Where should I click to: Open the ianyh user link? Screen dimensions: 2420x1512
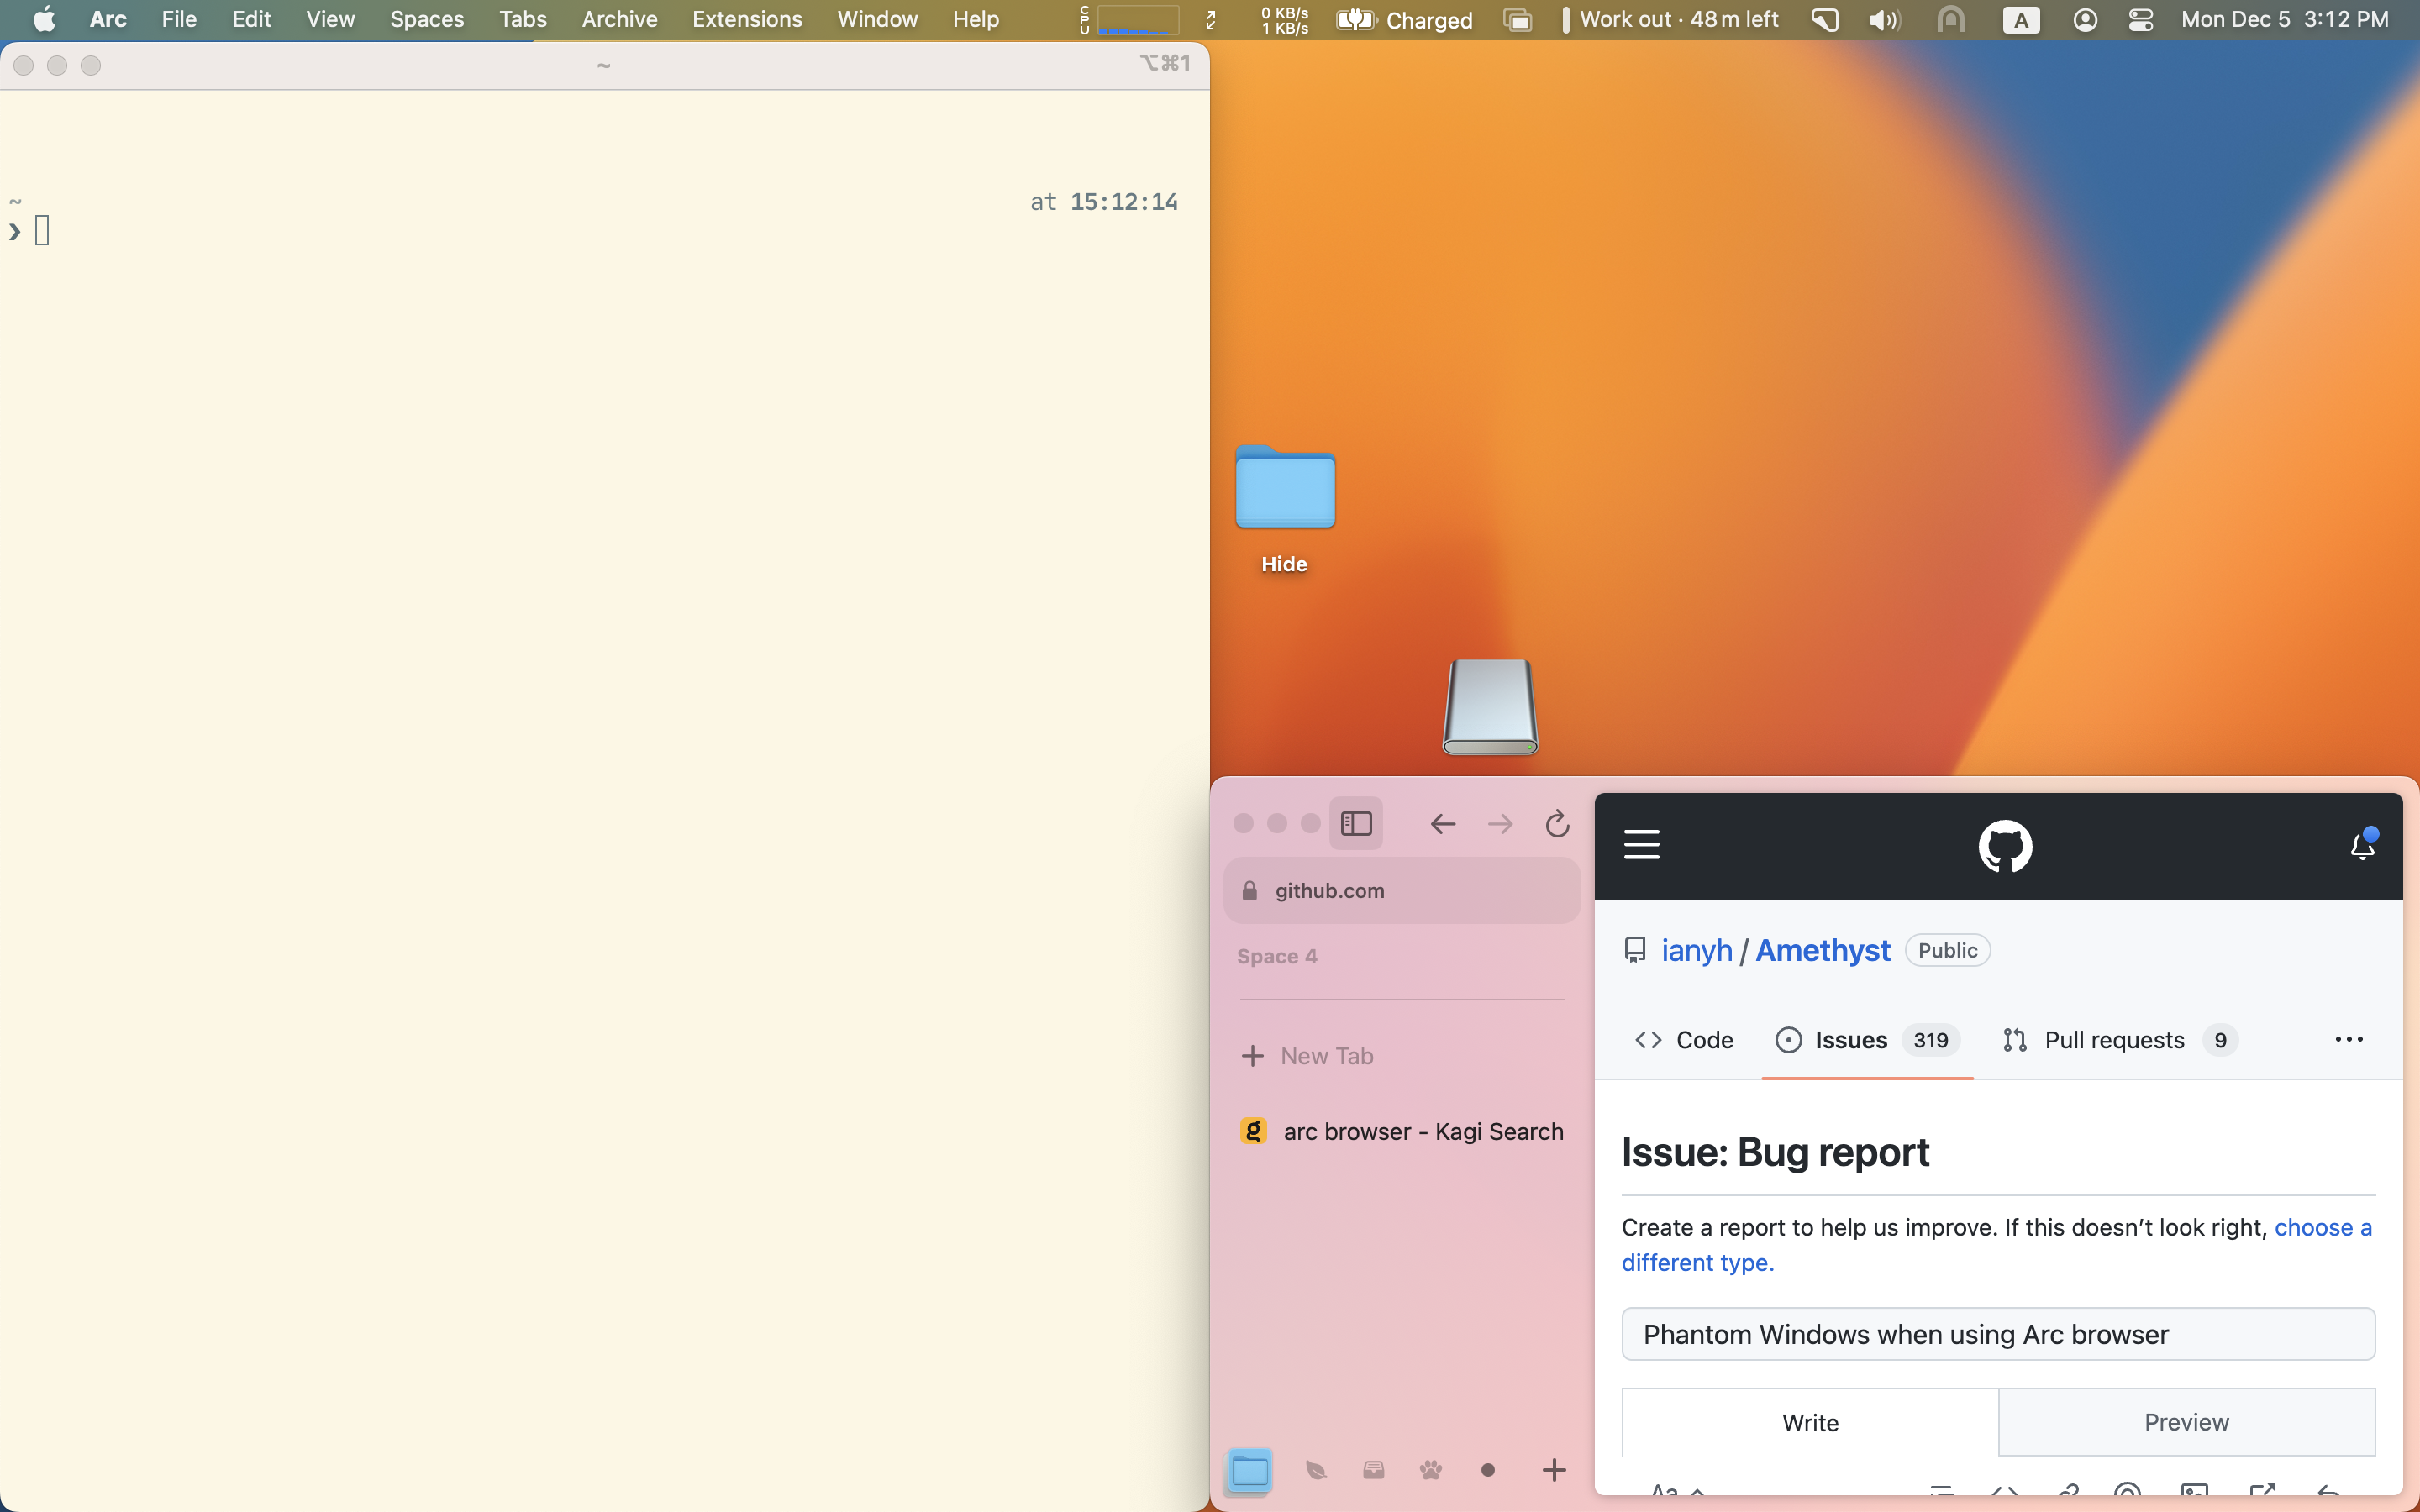tap(1697, 950)
